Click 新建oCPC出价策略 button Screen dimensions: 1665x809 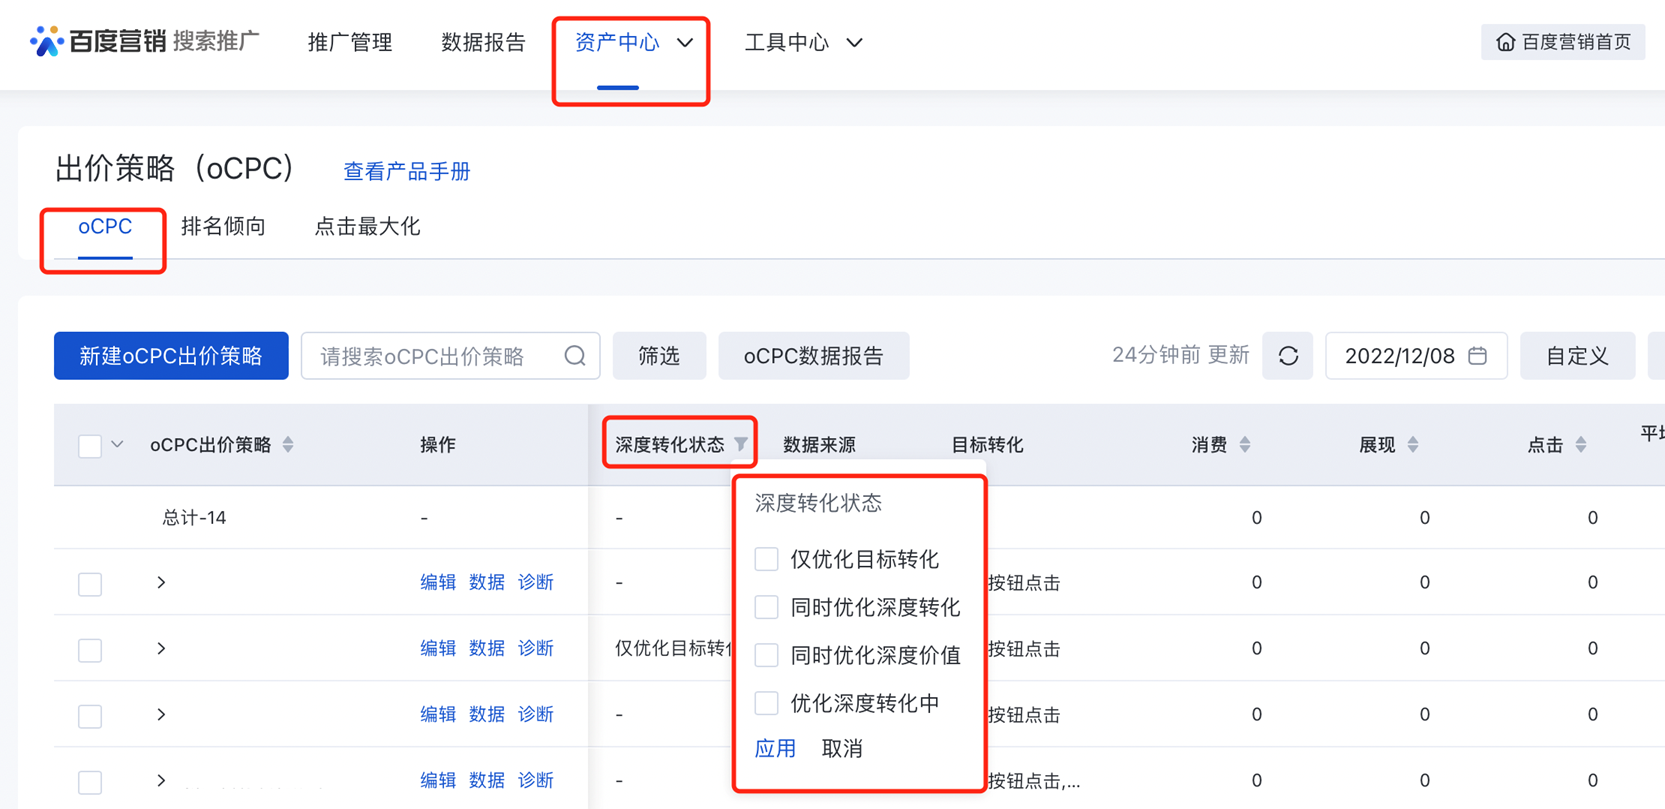(171, 356)
